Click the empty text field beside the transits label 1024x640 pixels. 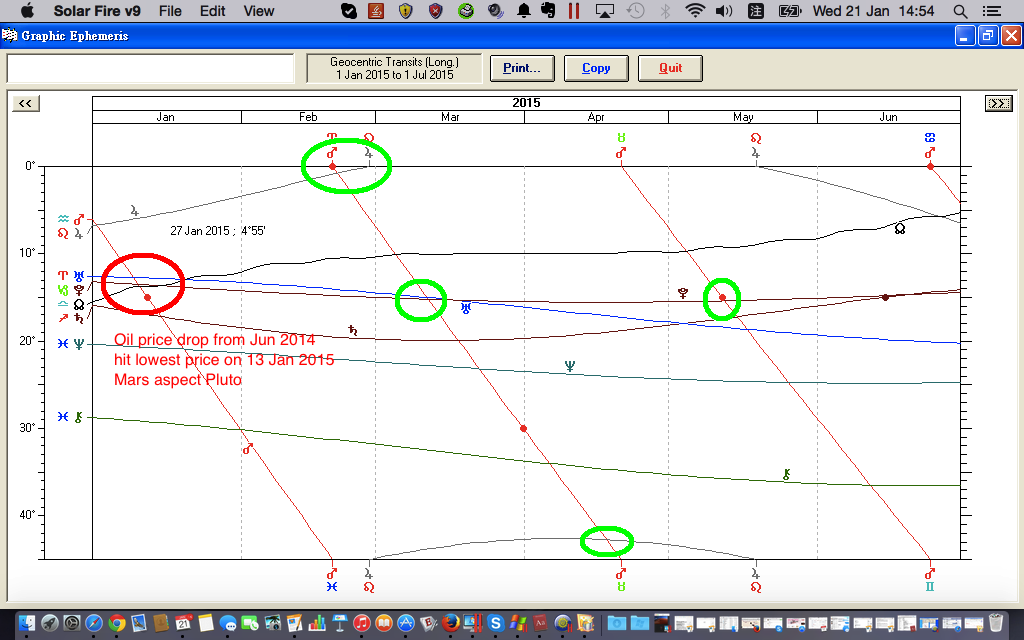[x=151, y=68]
